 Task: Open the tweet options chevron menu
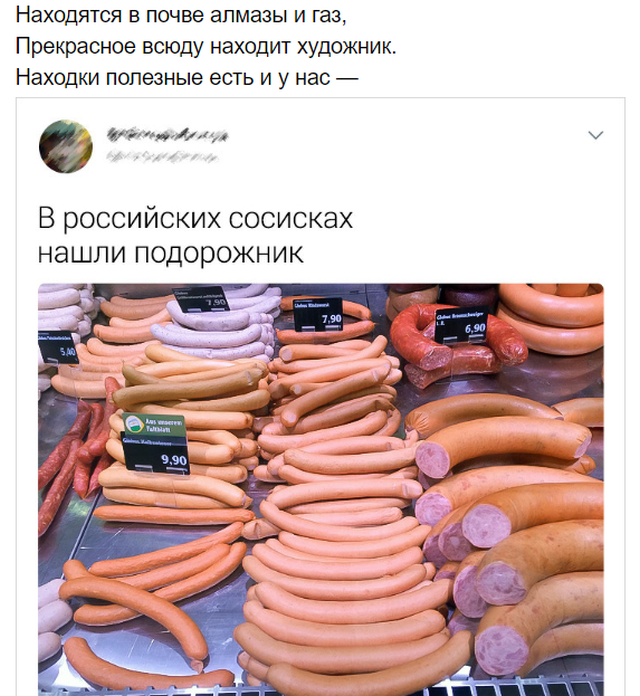(595, 135)
